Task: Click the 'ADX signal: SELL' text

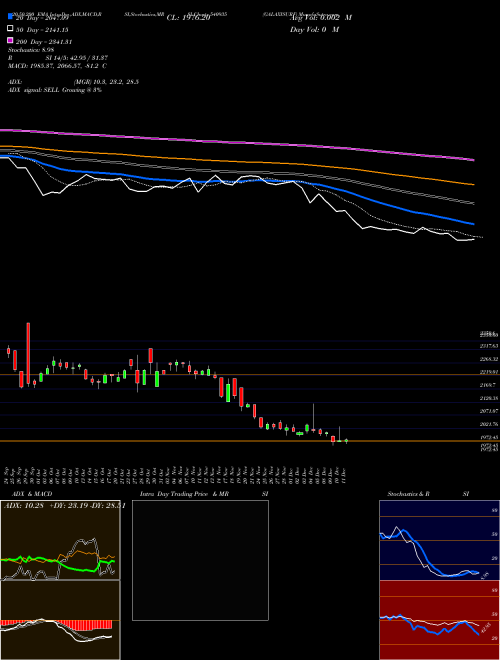Action: (34, 90)
